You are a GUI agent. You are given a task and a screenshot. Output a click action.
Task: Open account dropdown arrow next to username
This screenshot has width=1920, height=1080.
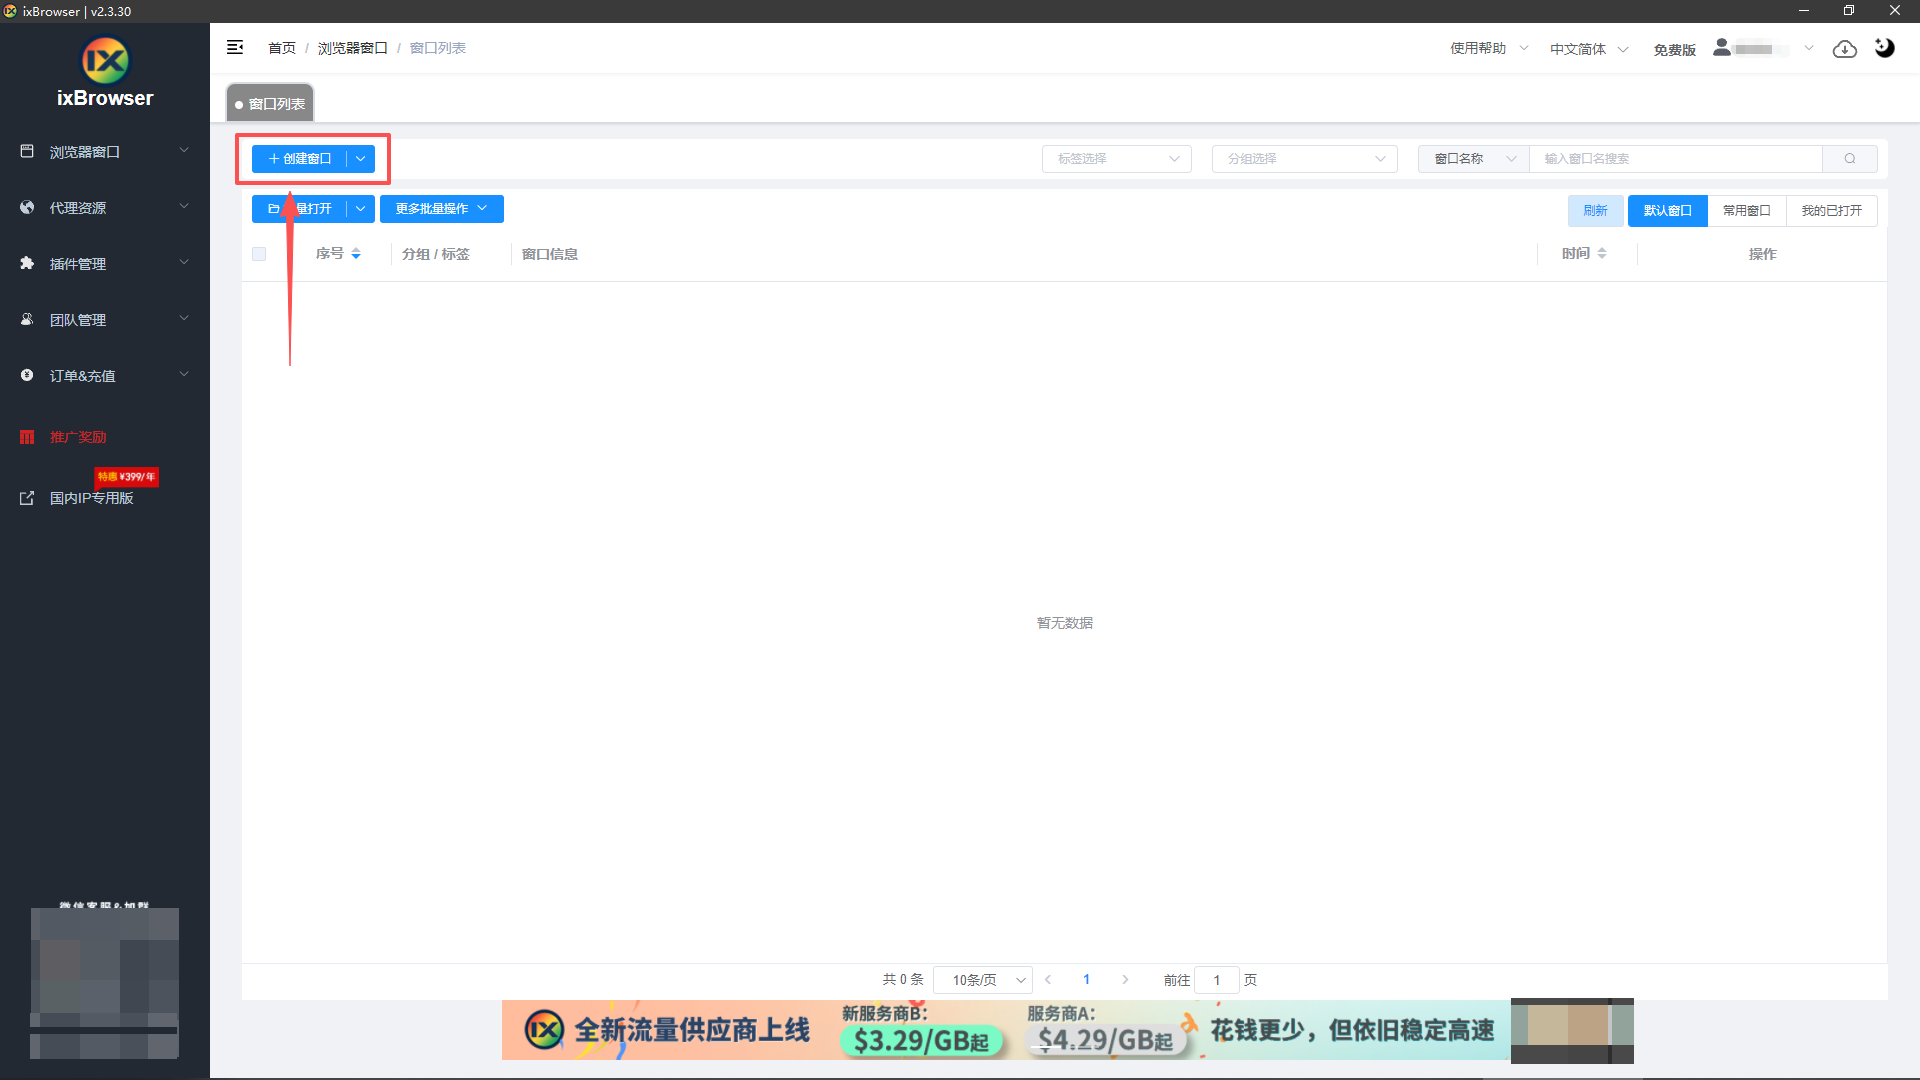point(1808,48)
